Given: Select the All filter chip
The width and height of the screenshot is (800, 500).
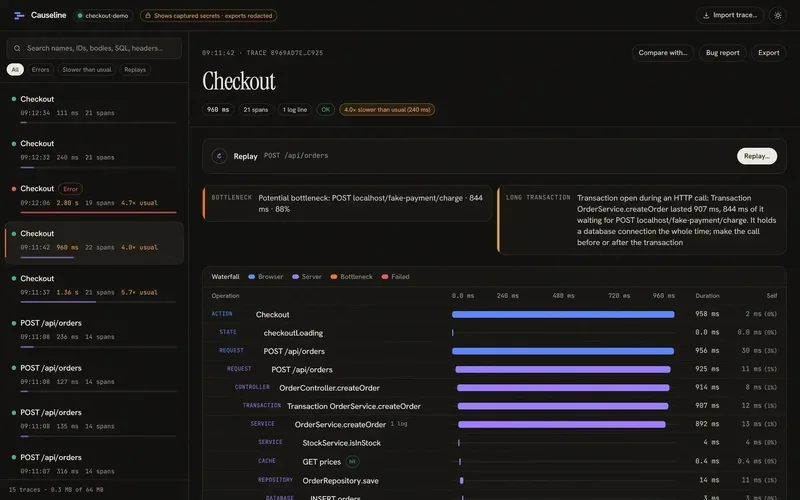Looking at the screenshot, I should point(15,69).
